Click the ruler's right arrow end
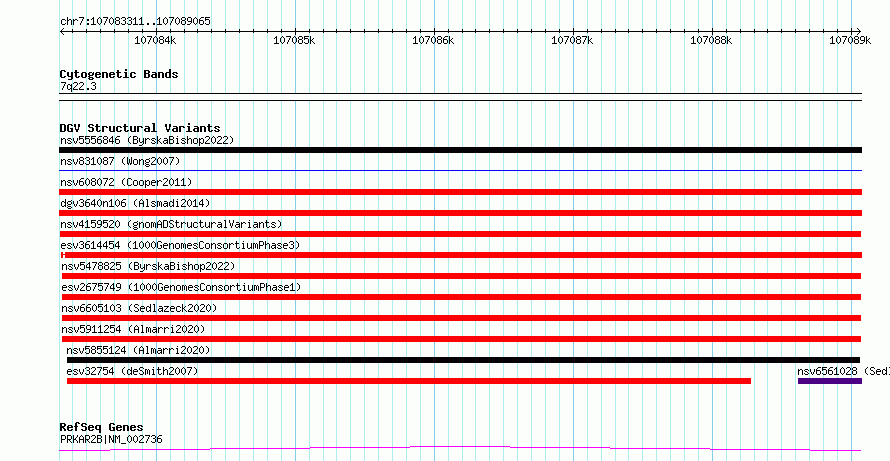The height and width of the screenshot is (461, 890). pos(858,31)
